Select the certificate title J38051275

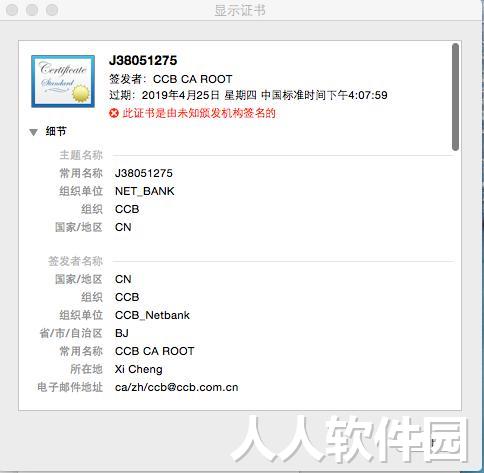[143, 61]
